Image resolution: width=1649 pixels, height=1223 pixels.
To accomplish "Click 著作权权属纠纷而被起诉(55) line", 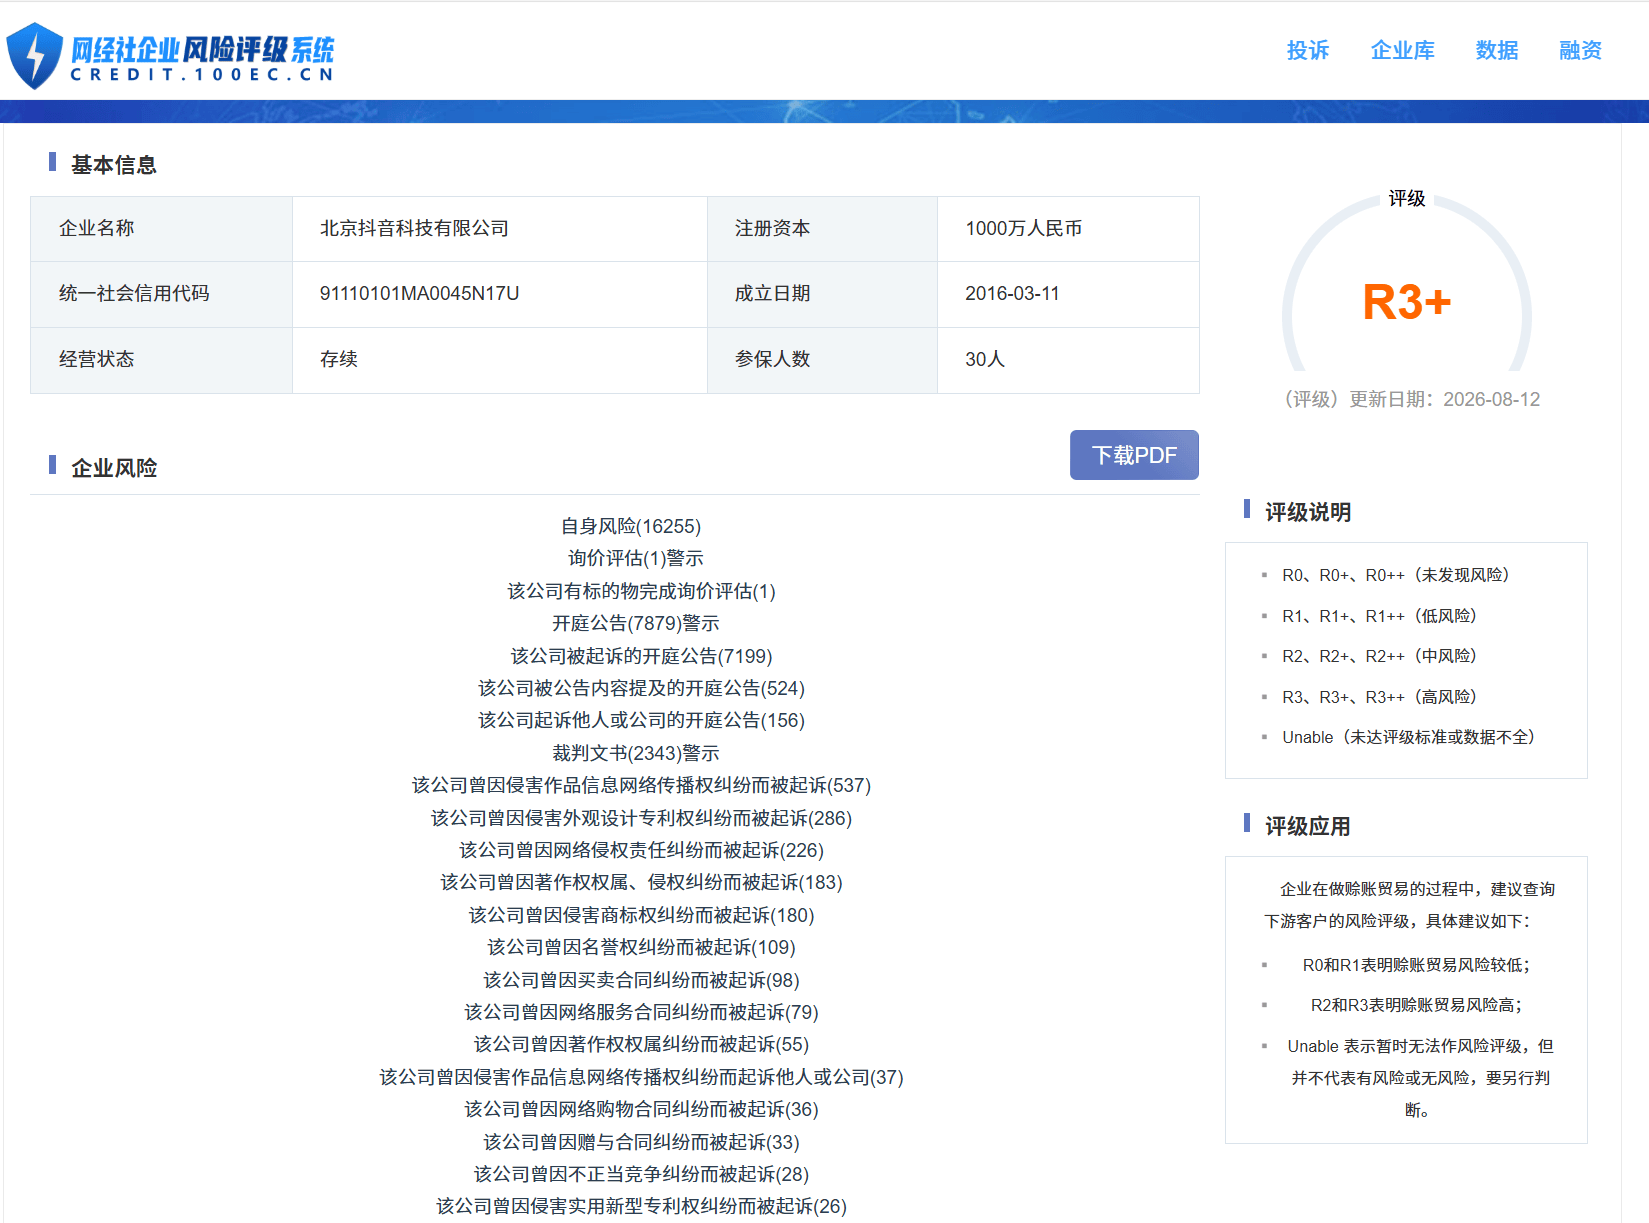I will pyautogui.click(x=641, y=1044).
